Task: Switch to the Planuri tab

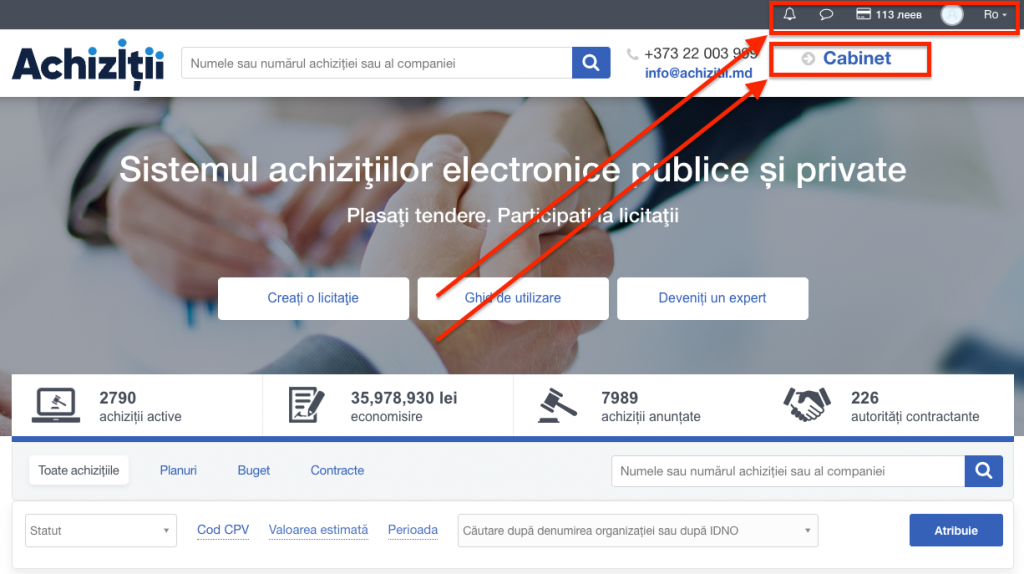Action: 178,470
